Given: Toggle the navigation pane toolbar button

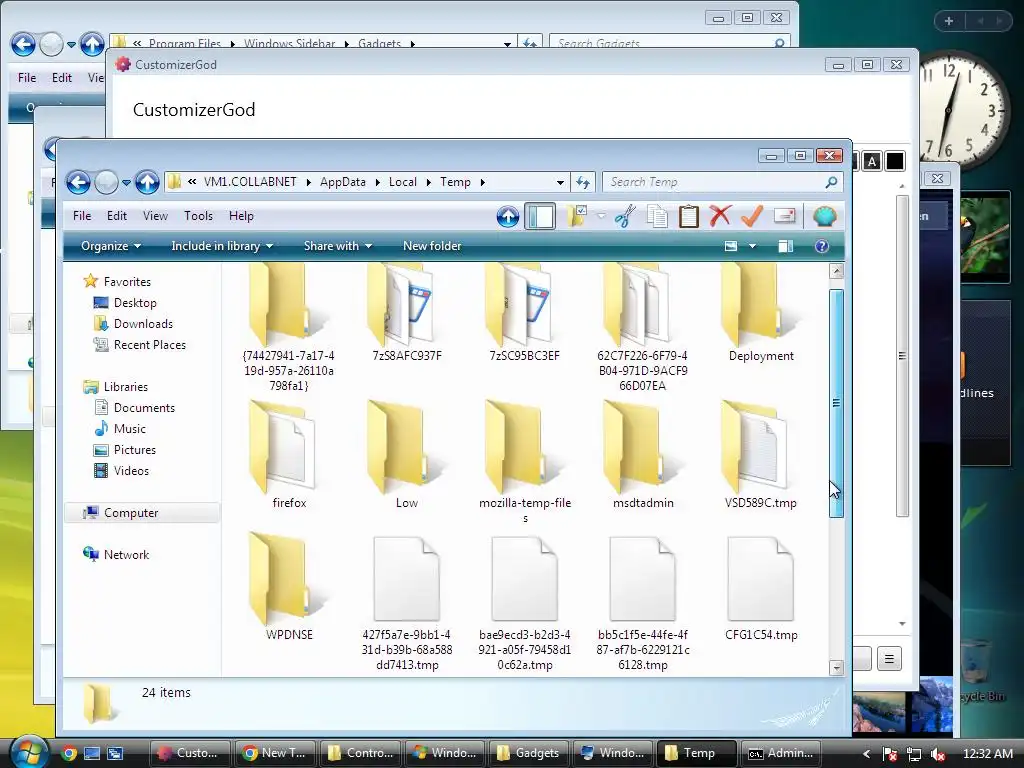Looking at the screenshot, I should point(541,216).
